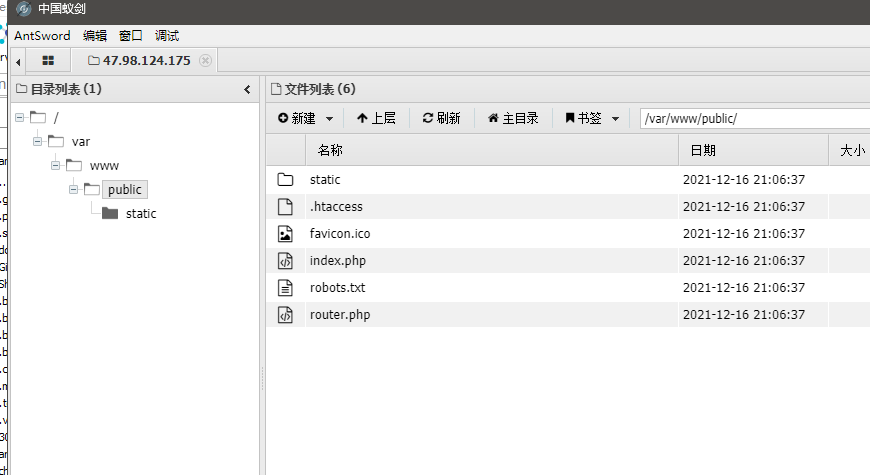870x475 pixels.
Task: Open the 调试 menu
Action: coord(167,36)
